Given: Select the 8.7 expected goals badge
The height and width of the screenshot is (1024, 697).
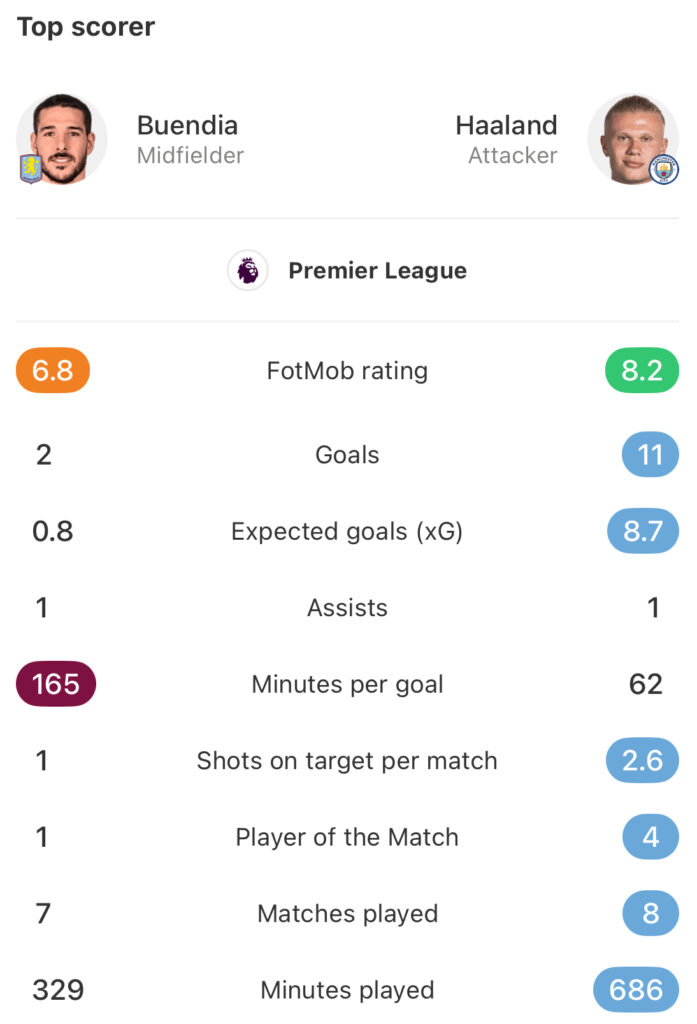Looking at the screenshot, I should [642, 532].
